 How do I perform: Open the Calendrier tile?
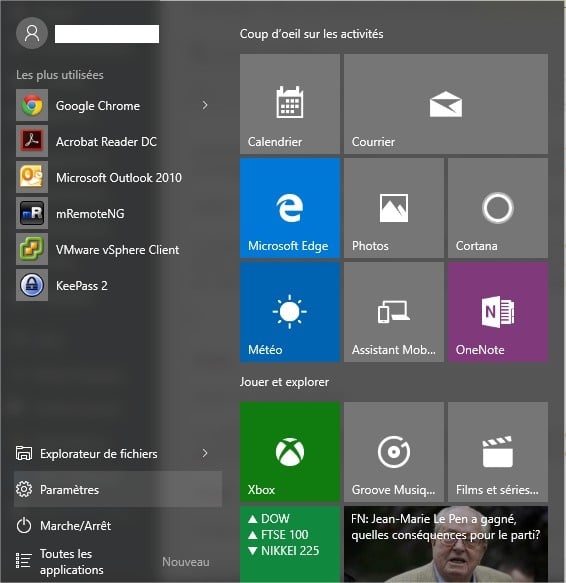[290, 104]
